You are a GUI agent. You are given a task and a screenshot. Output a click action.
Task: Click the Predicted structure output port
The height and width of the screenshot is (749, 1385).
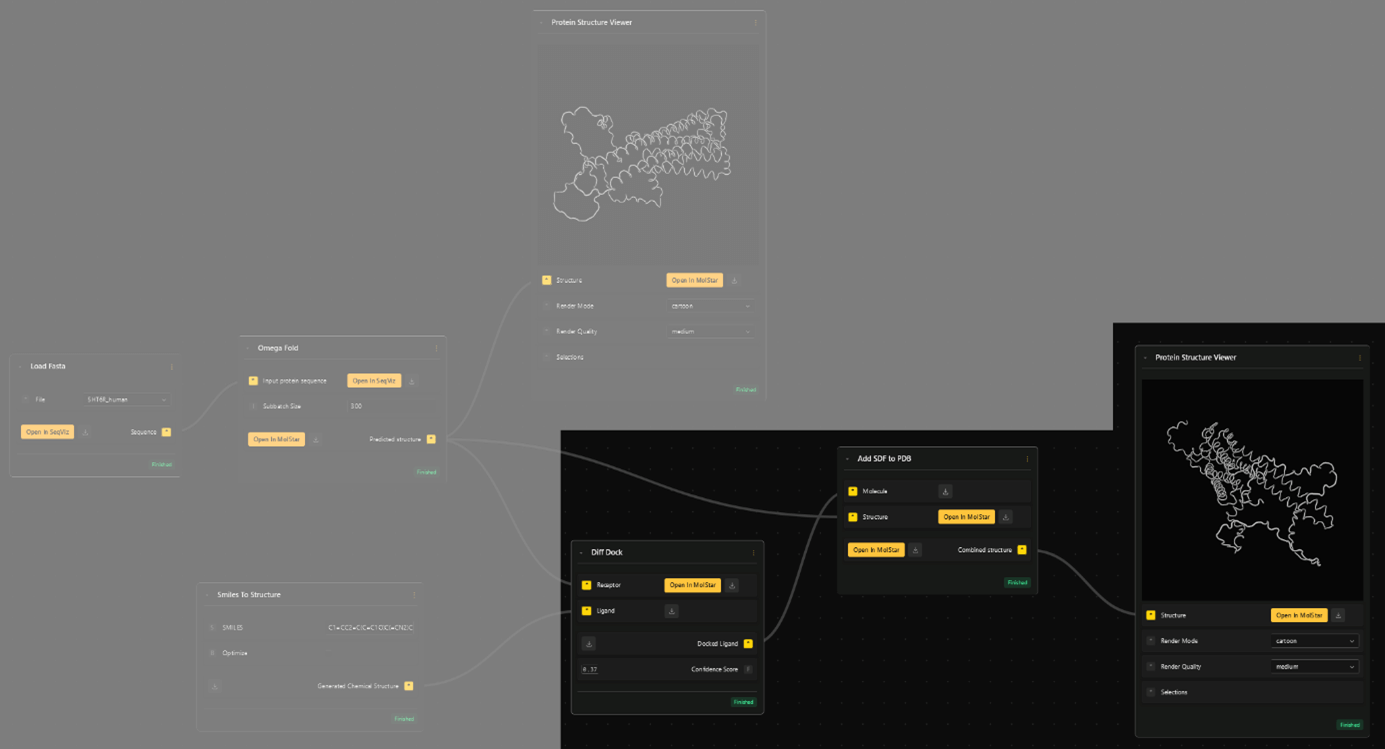point(431,439)
